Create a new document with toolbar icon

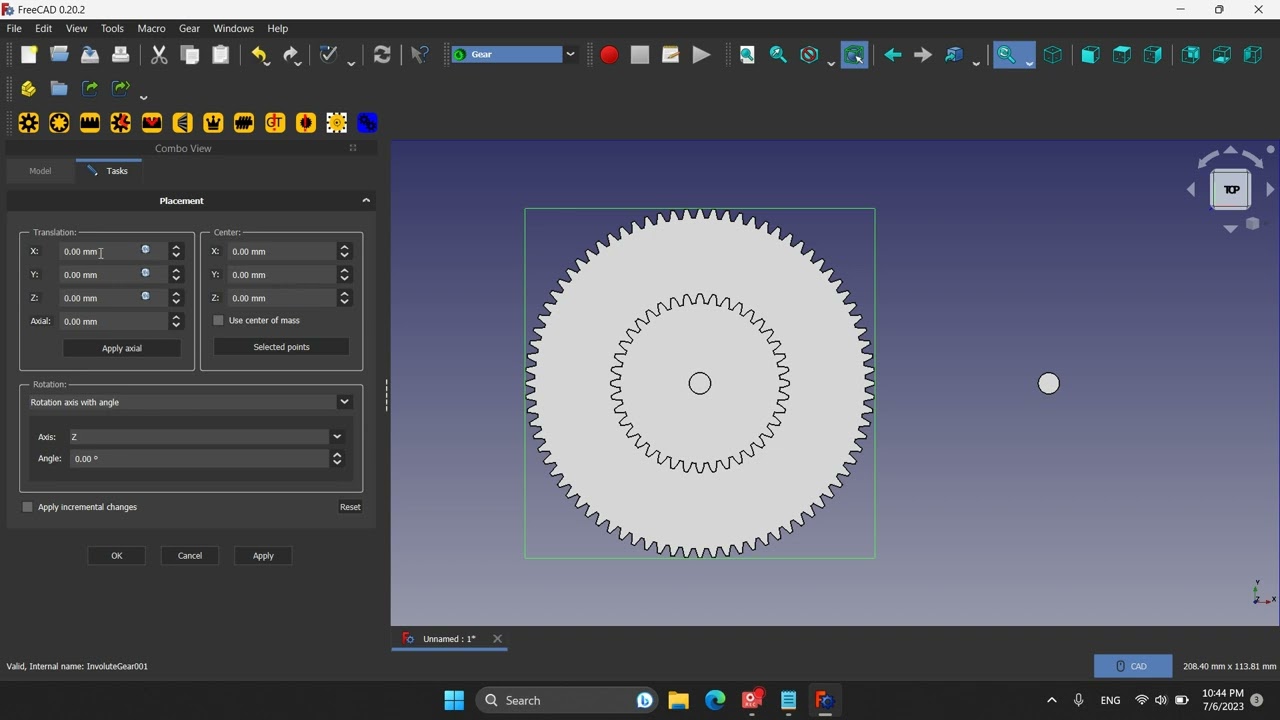(x=29, y=55)
